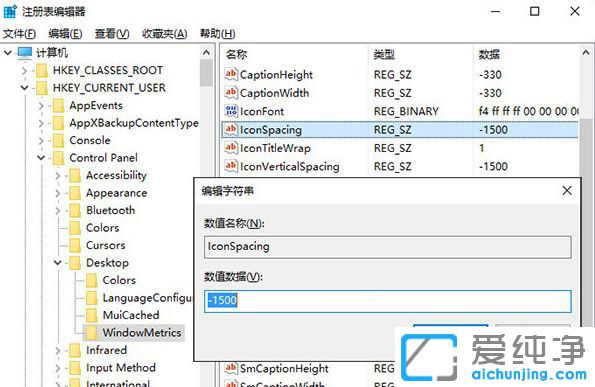Click the IconFont binary value icon
This screenshot has height=387, width=595.
(x=231, y=111)
